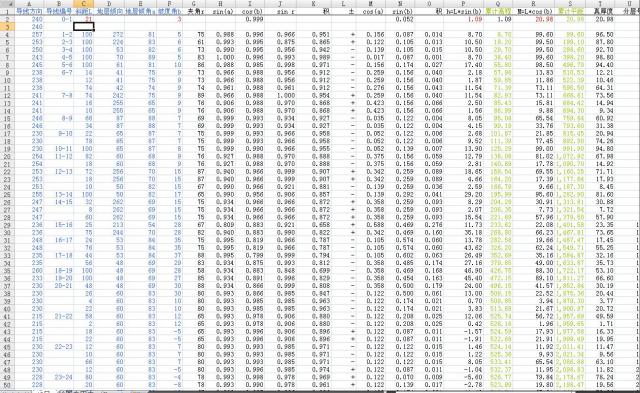
Task: Select row 50 header
Action: [x=7, y=384]
